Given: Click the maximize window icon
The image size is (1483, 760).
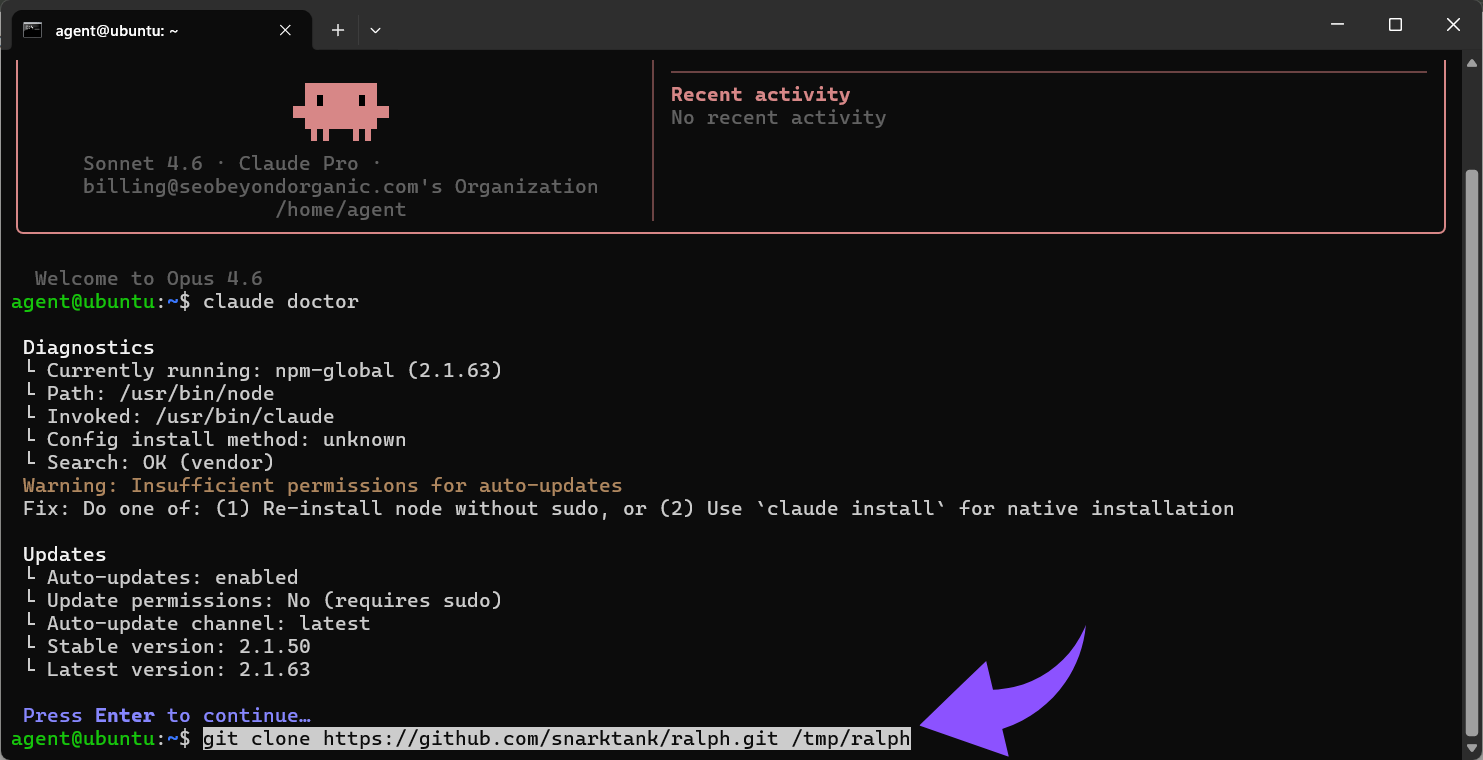Looking at the screenshot, I should point(1394,24).
